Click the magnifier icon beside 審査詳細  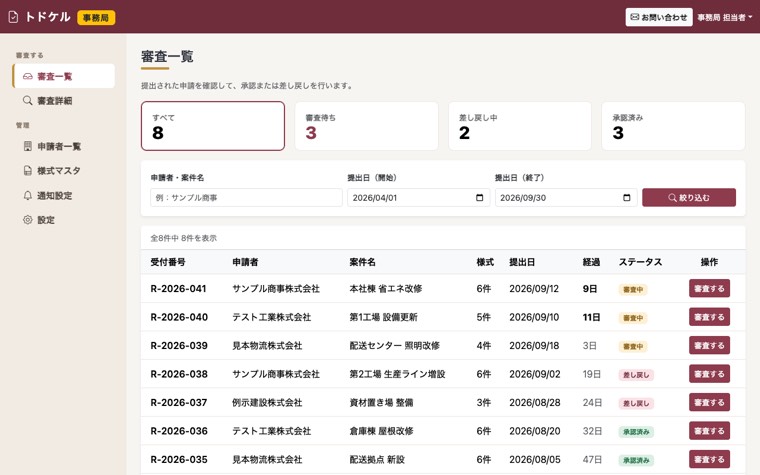[x=28, y=100]
